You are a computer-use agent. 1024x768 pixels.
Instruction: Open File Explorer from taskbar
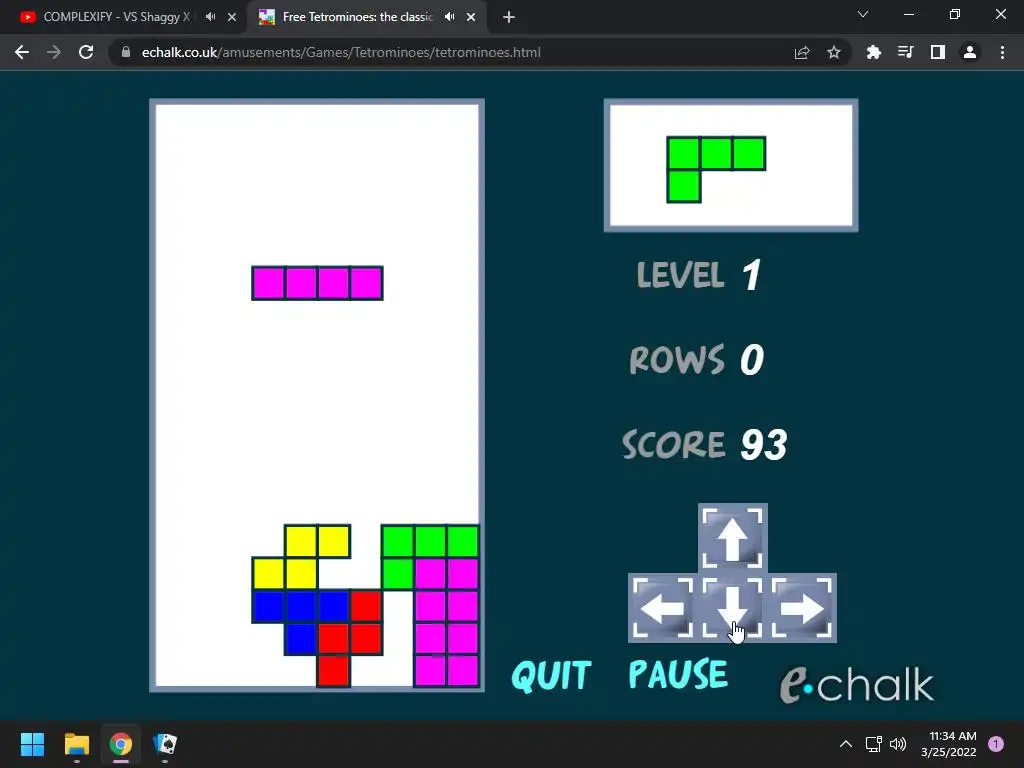tap(76, 744)
